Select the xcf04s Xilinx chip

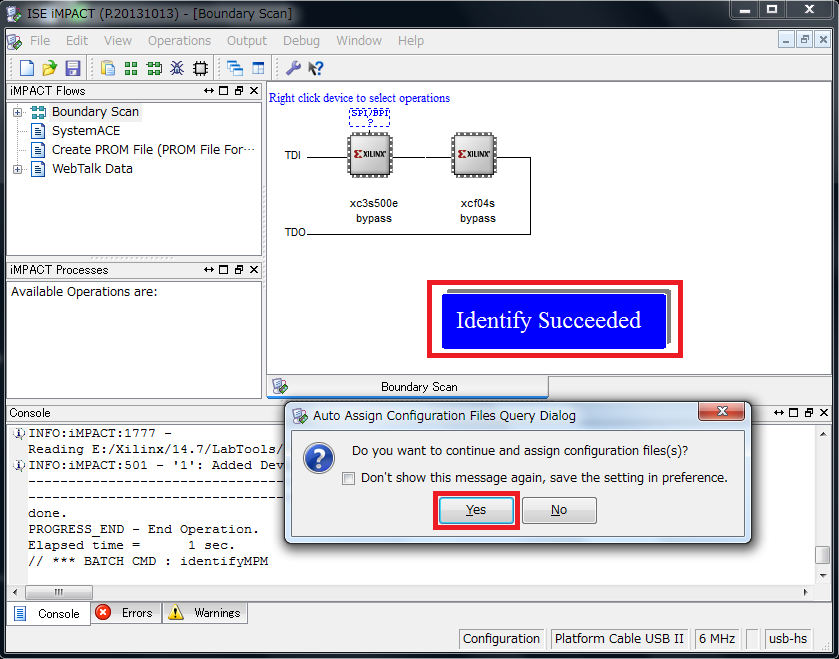pos(474,155)
